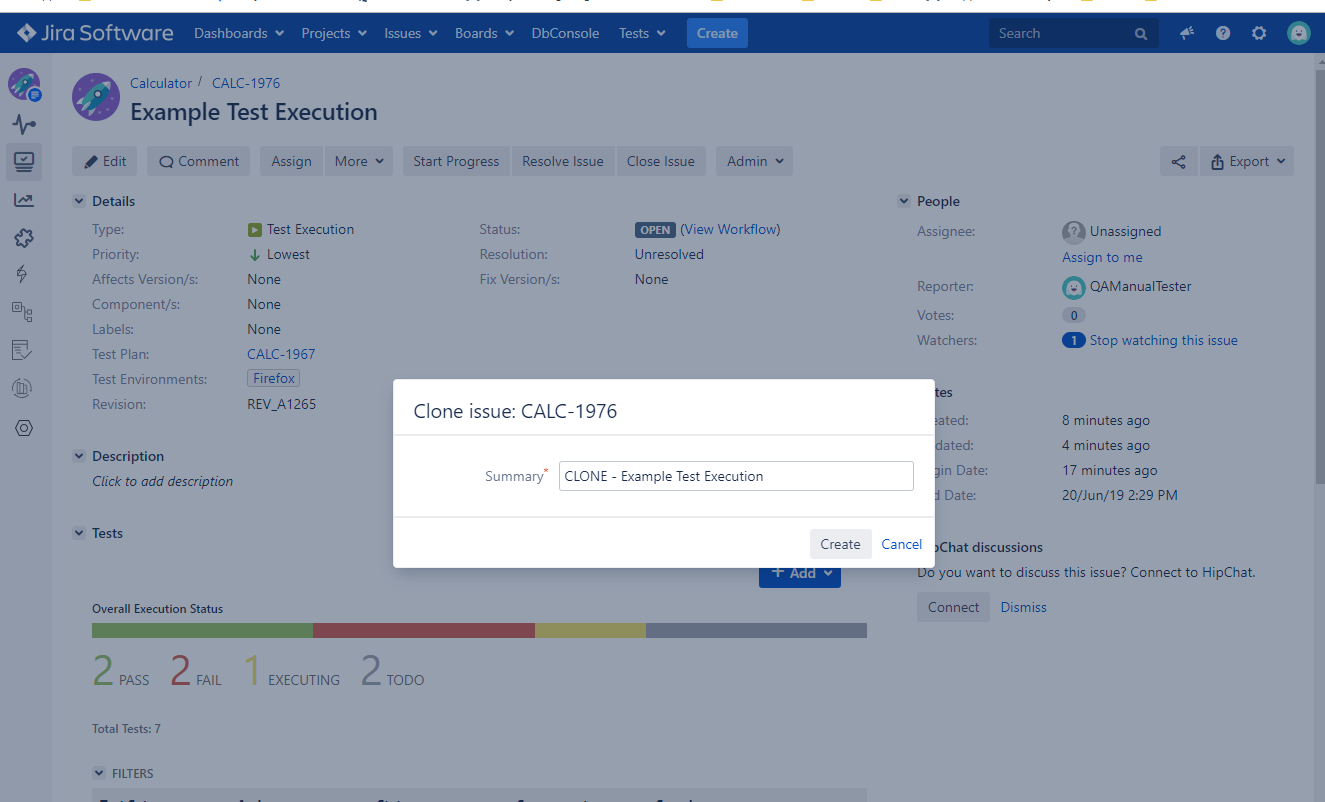Image resolution: width=1325 pixels, height=802 pixels.
Task: Open the Projects menu
Action: click(x=334, y=33)
